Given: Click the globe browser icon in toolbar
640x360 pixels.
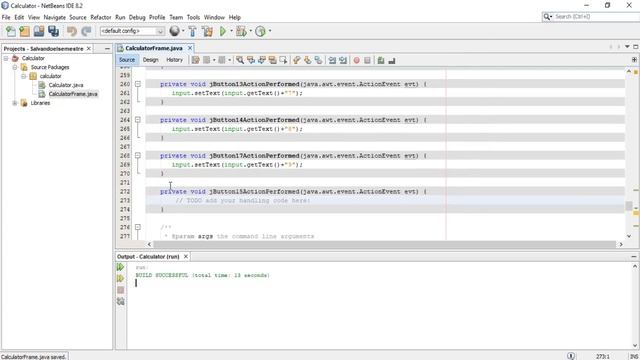Looking at the screenshot, I should [174, 31].
